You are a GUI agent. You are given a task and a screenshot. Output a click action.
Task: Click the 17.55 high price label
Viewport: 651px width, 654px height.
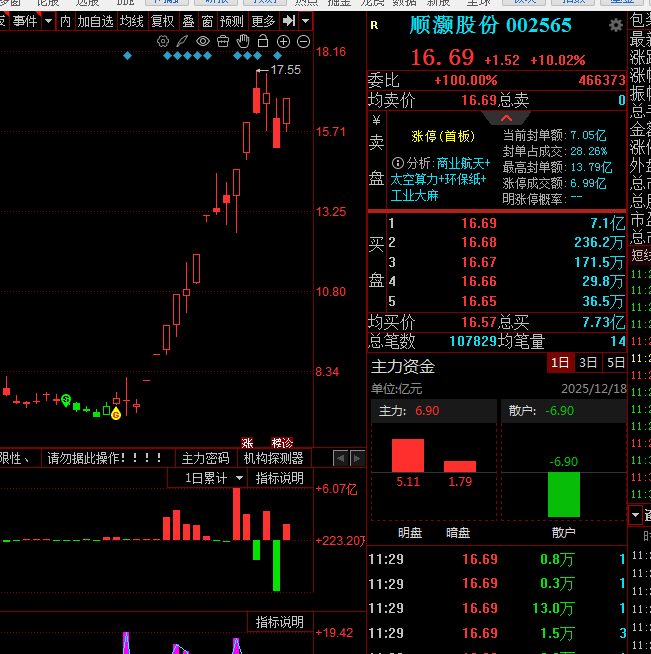point(286,70)
